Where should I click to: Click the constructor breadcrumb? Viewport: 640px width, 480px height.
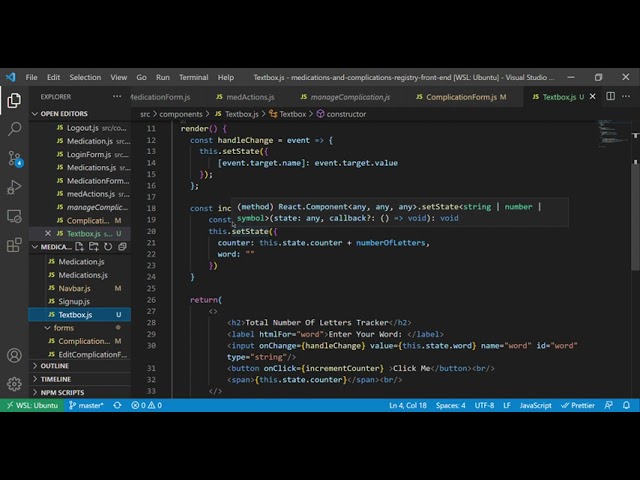tap(342, 114)
